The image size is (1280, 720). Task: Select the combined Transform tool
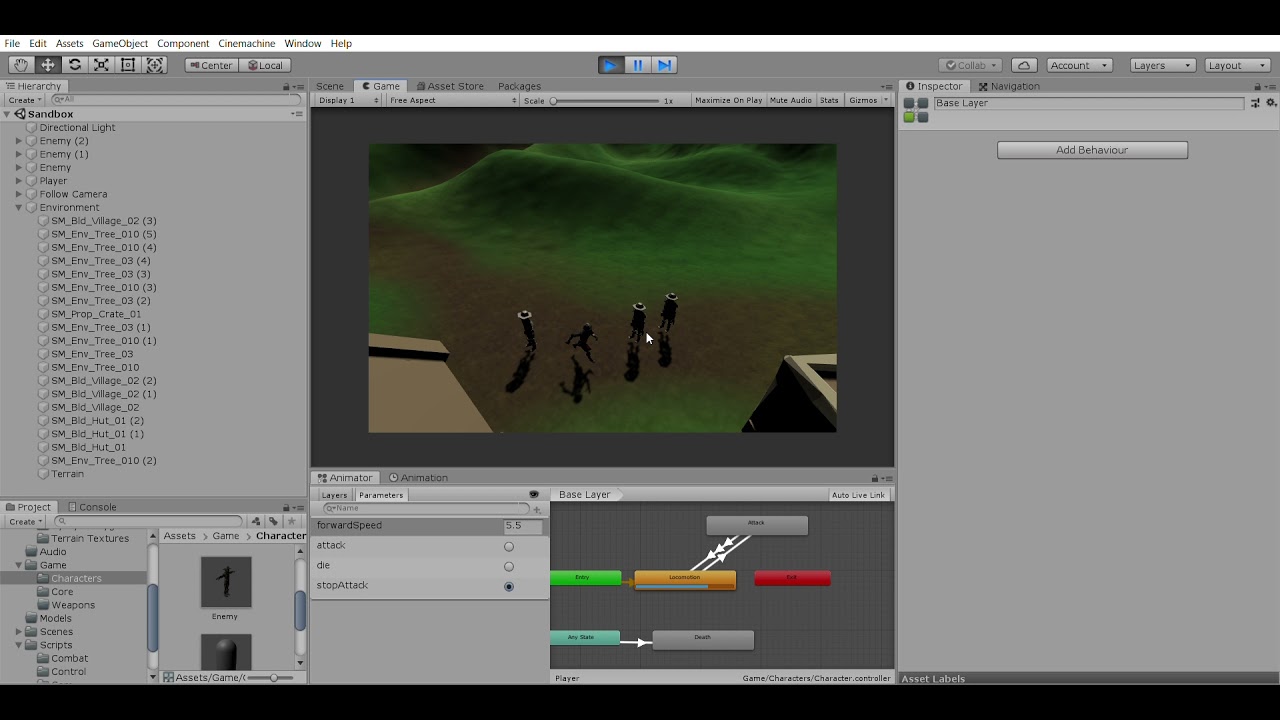tap(155, 65)
